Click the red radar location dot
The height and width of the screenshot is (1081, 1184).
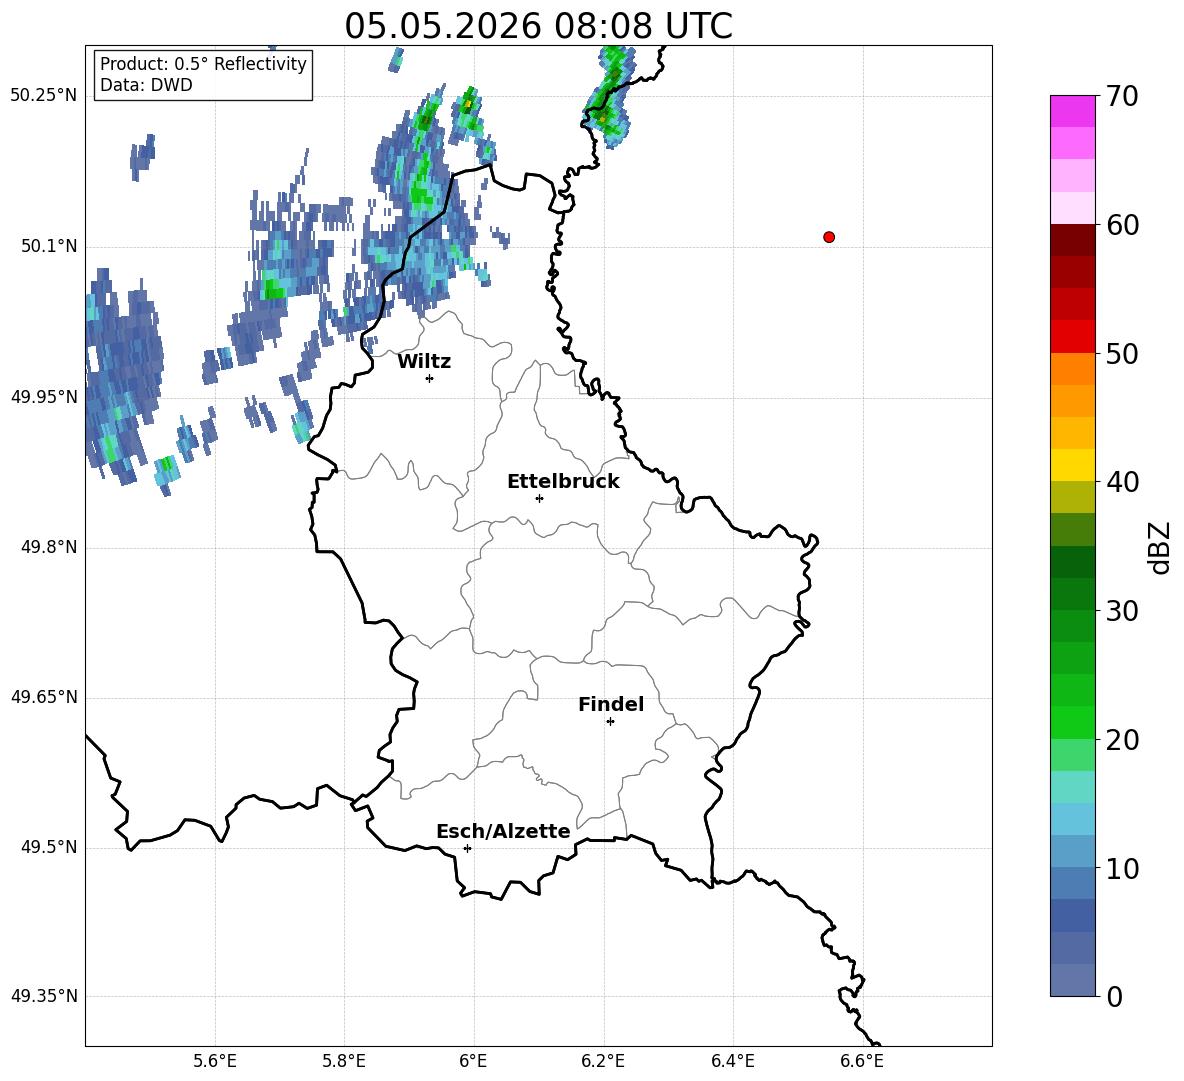coord(829,237)
